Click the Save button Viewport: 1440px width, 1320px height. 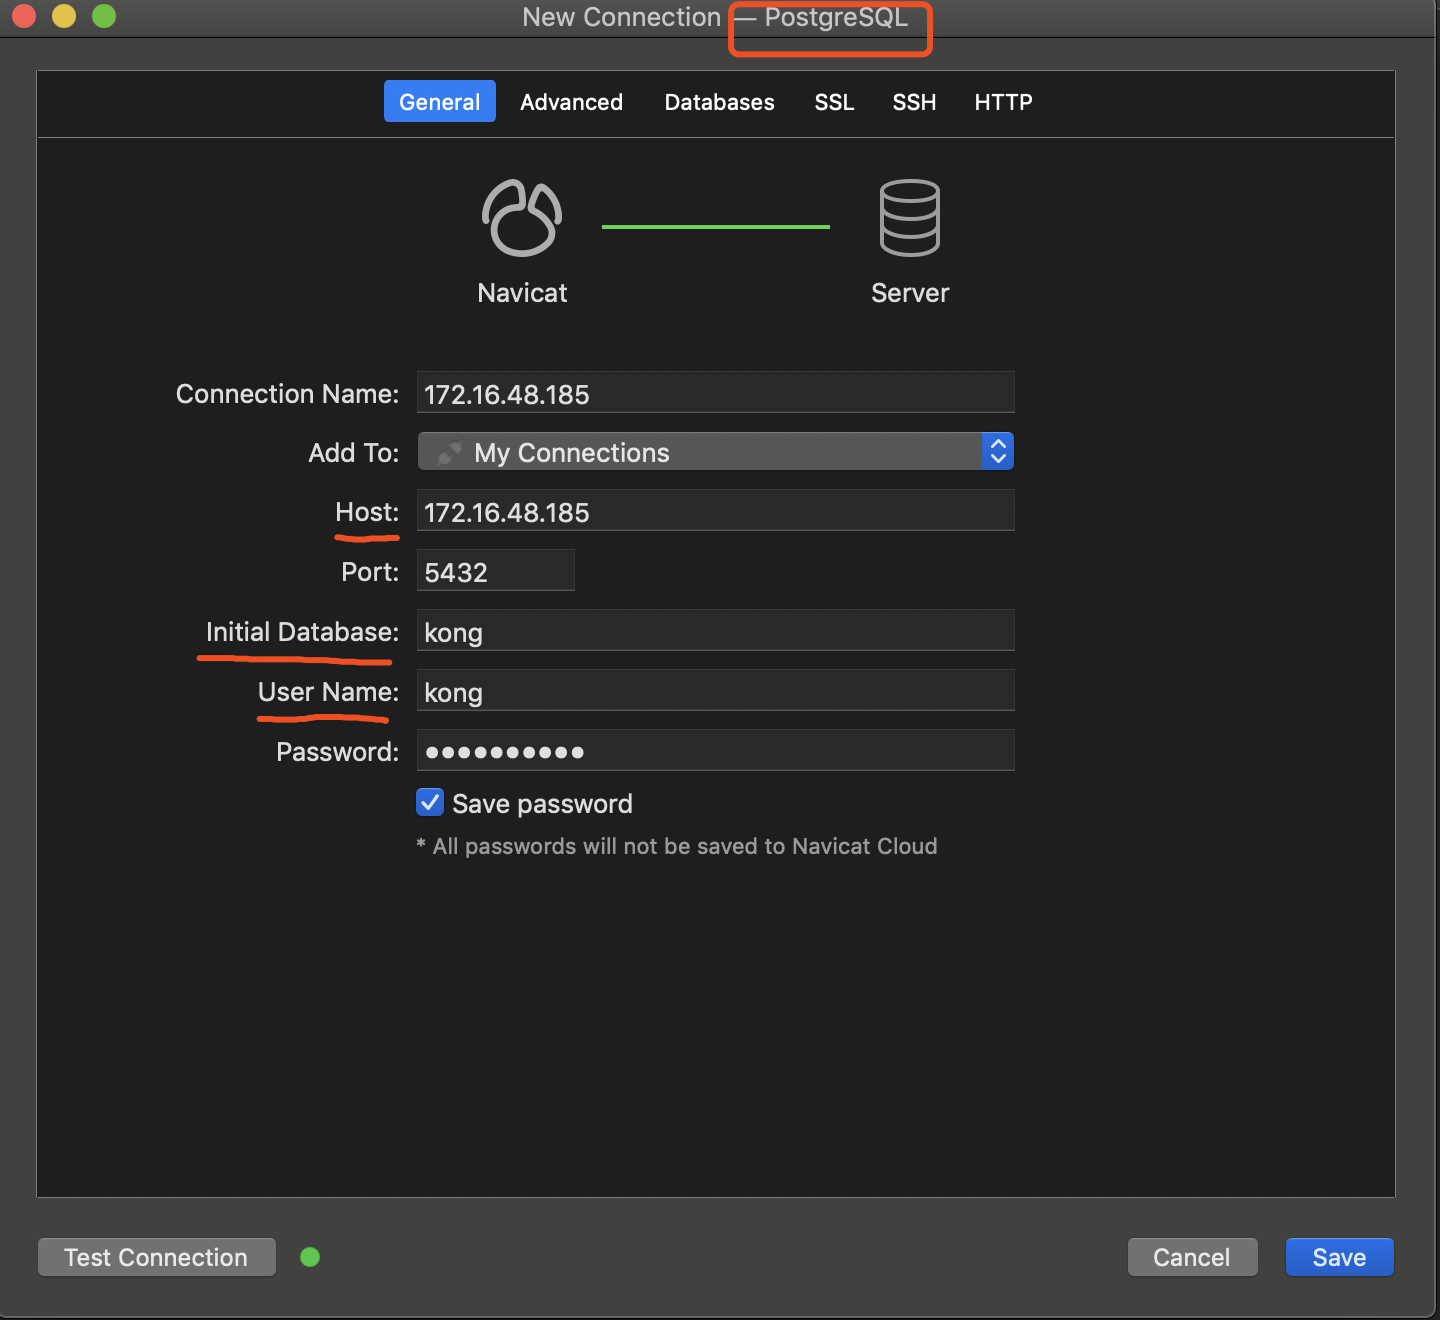tap(1339, 1257)
